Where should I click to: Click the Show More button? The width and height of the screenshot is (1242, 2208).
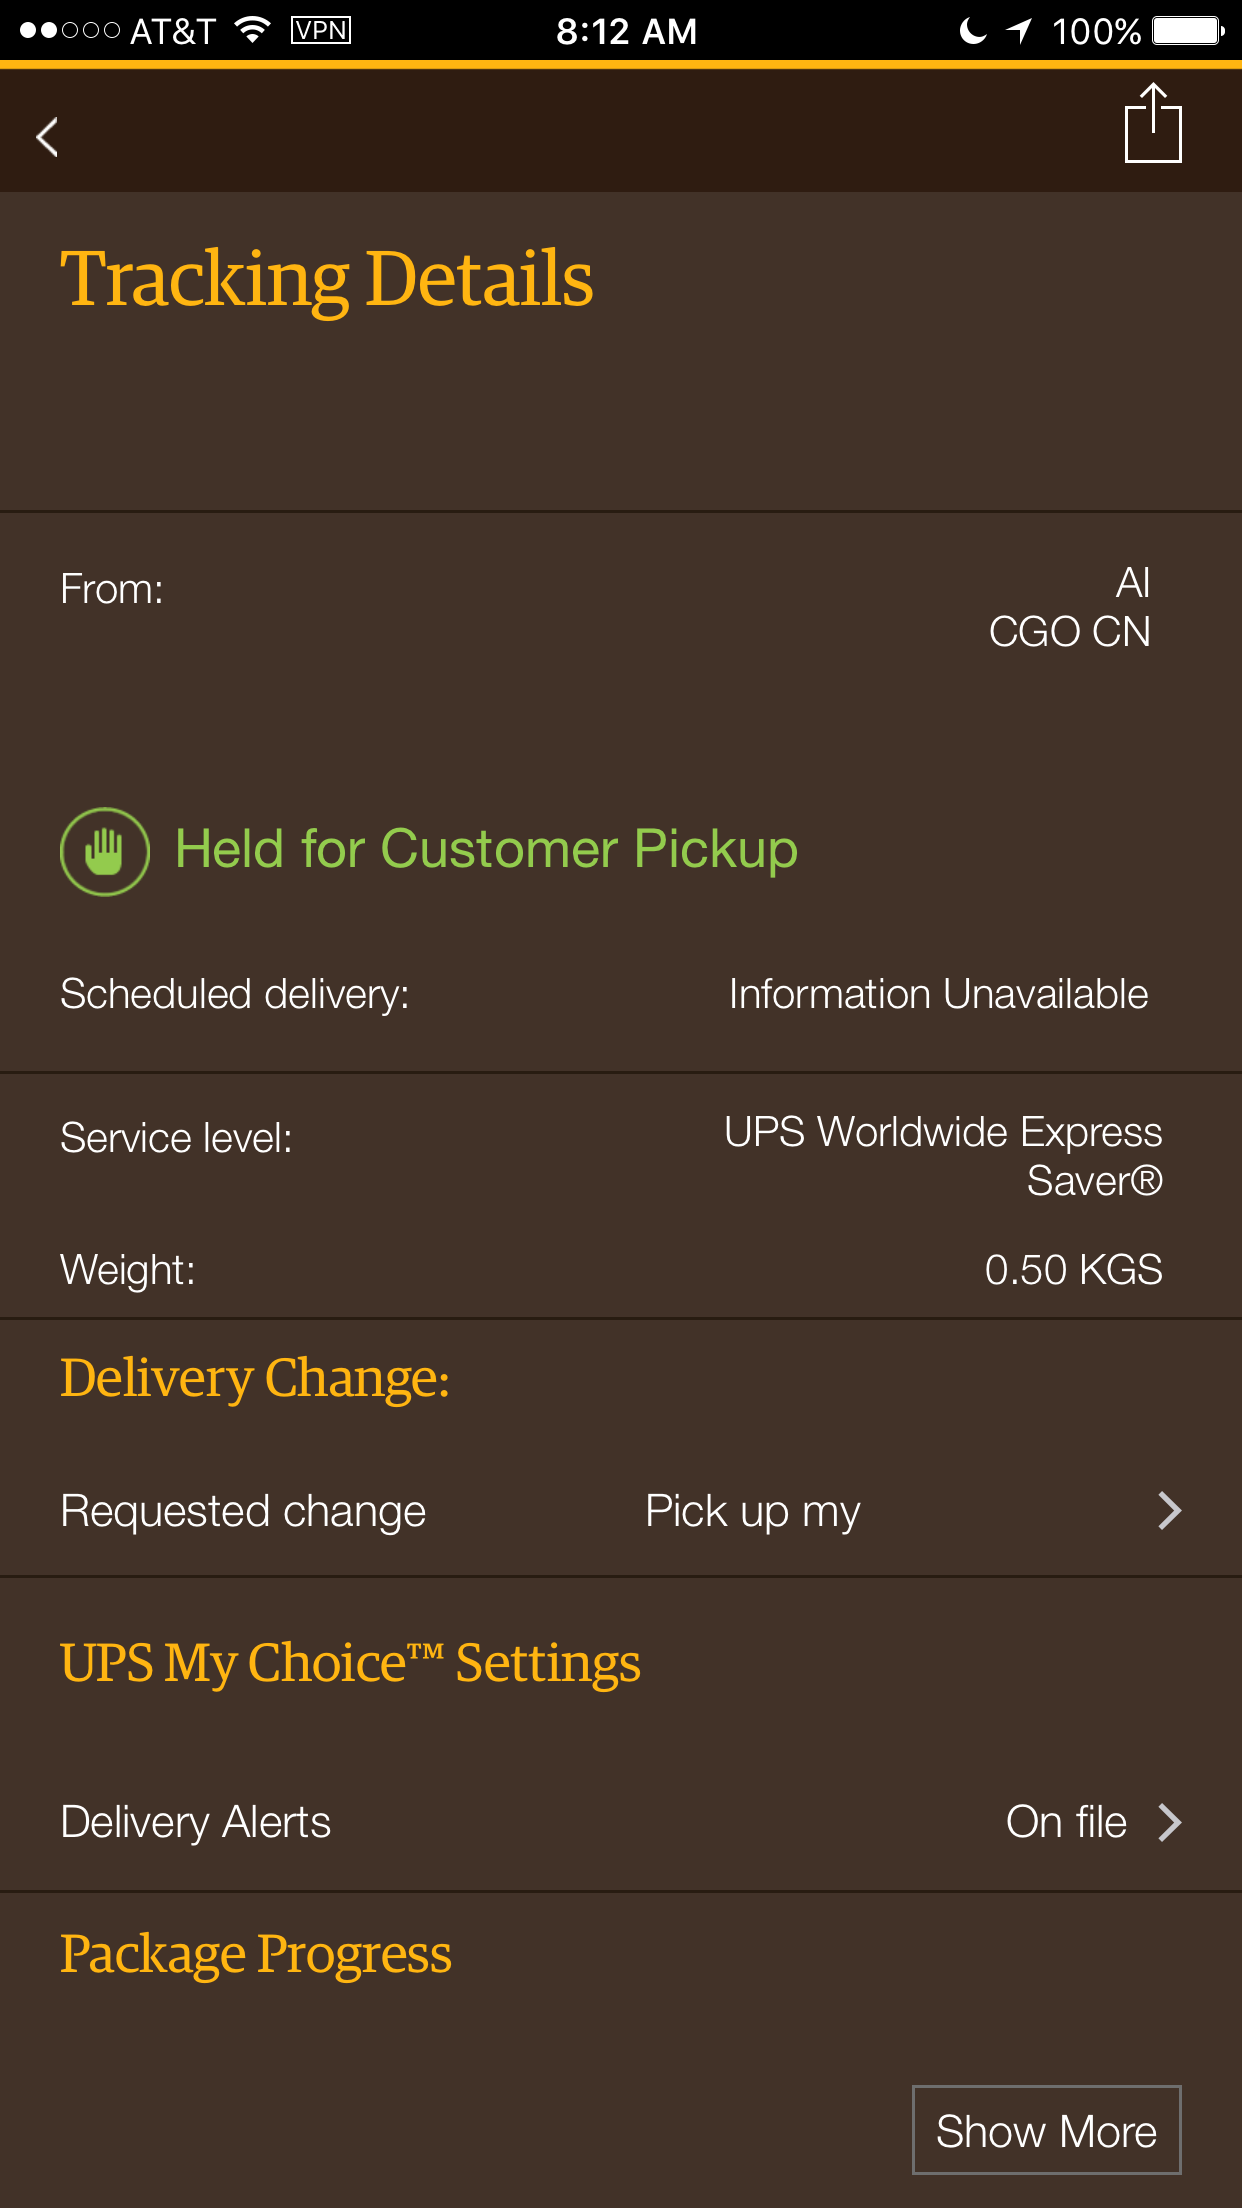pyautogui.click(x=1046, y=2130)
